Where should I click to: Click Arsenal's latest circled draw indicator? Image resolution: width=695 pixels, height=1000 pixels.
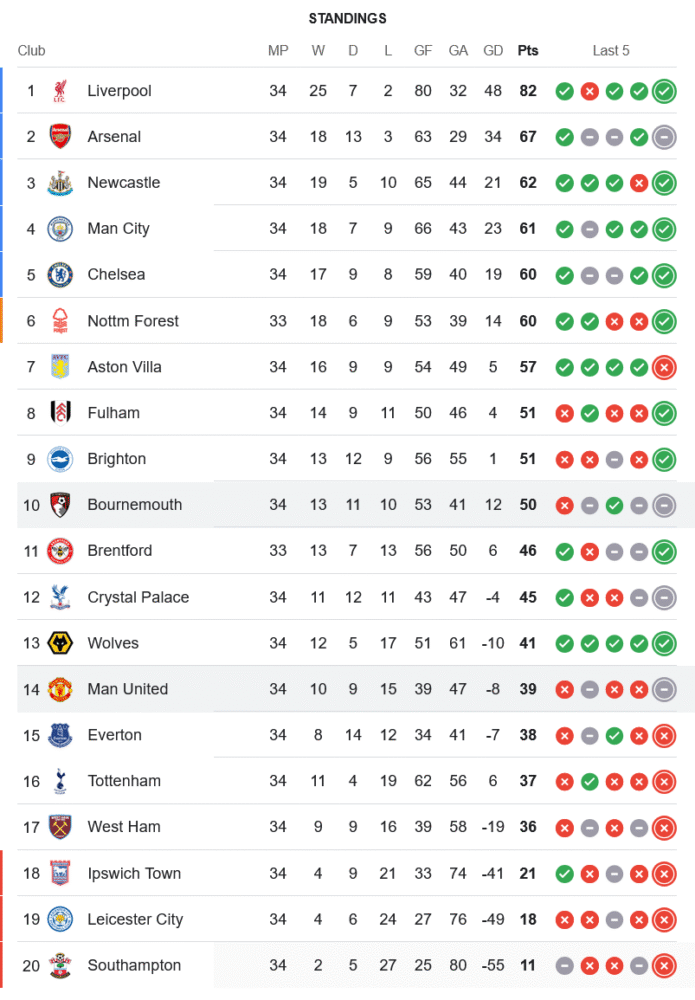click(663, 137)
